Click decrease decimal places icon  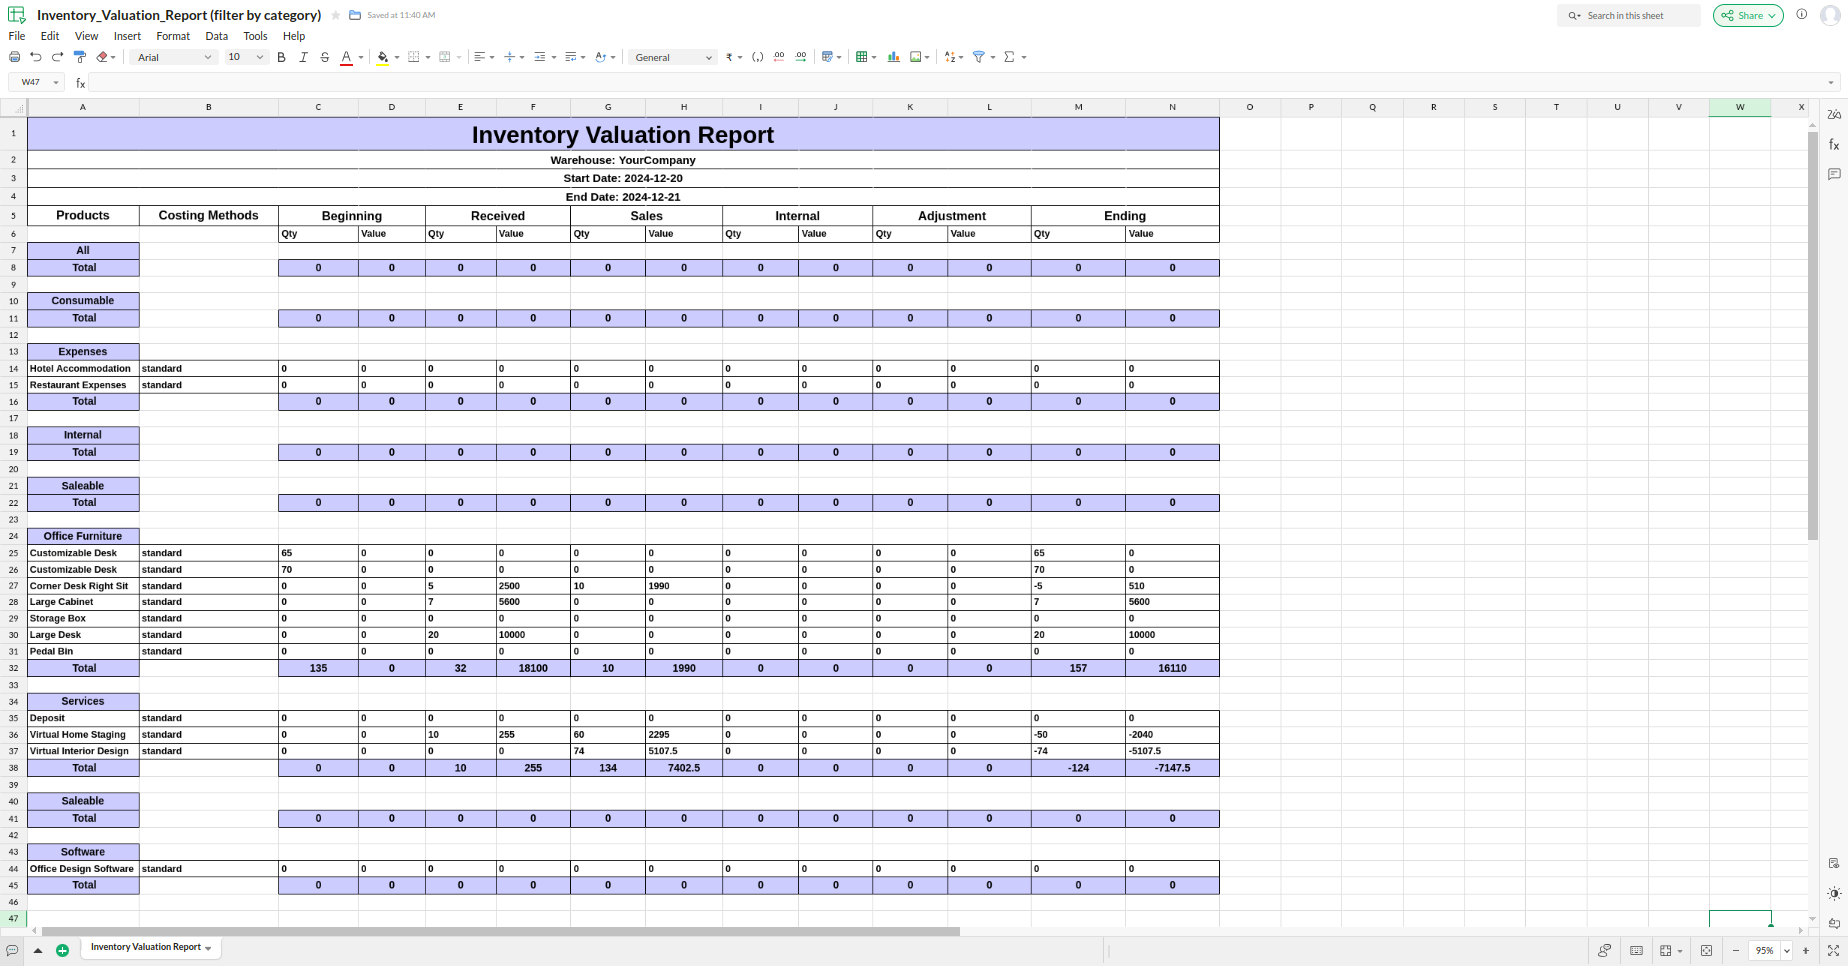(779, 57)
